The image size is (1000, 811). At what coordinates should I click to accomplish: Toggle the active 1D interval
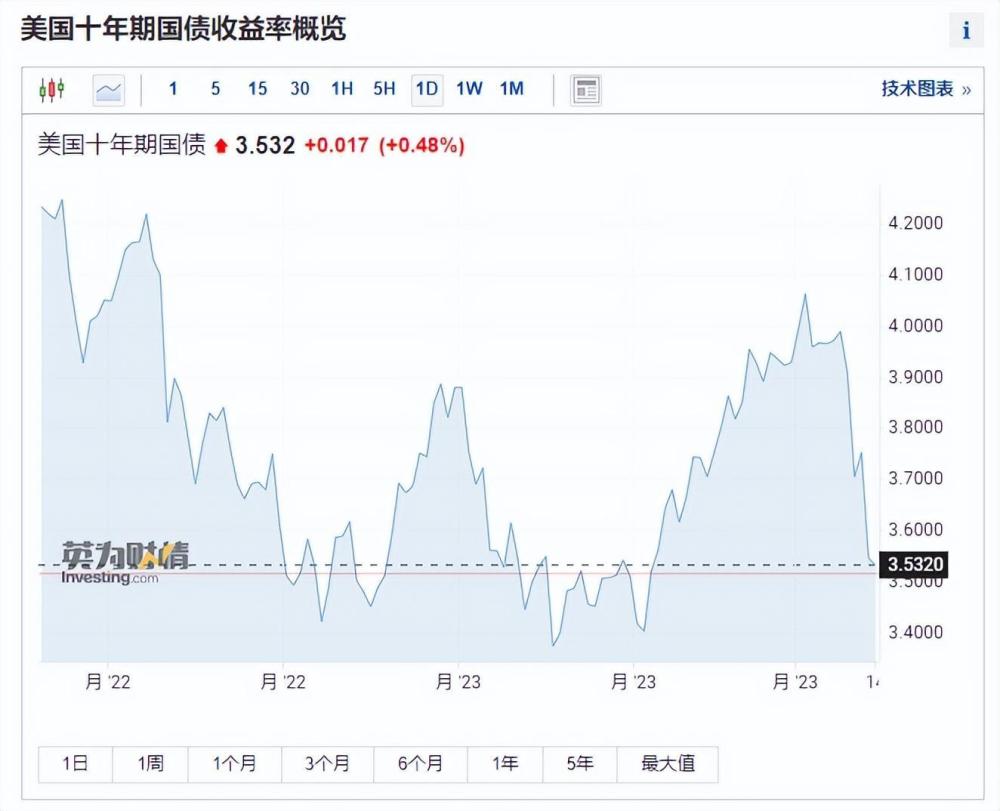pyautogui.click(x=426, y=89)
